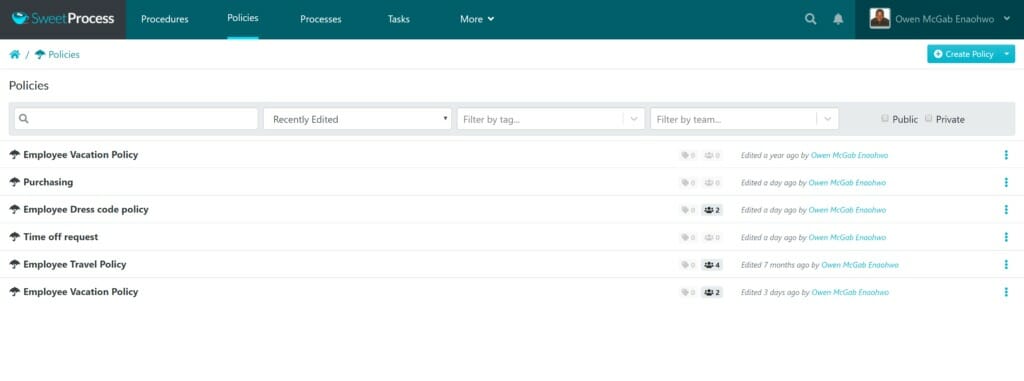Image resolution: width=1024 pixels, height=381 pixels.
Task: Expand the More menu
Action: coord(477,19)
